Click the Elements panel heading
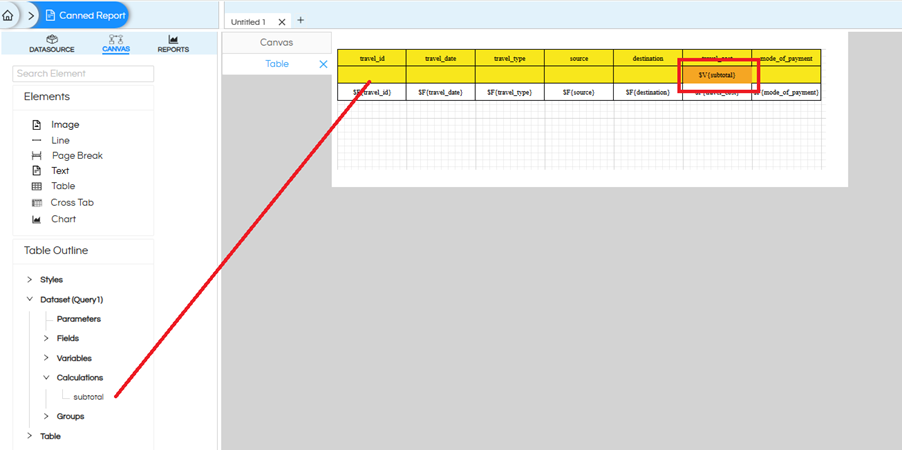 tap(47, 97)
